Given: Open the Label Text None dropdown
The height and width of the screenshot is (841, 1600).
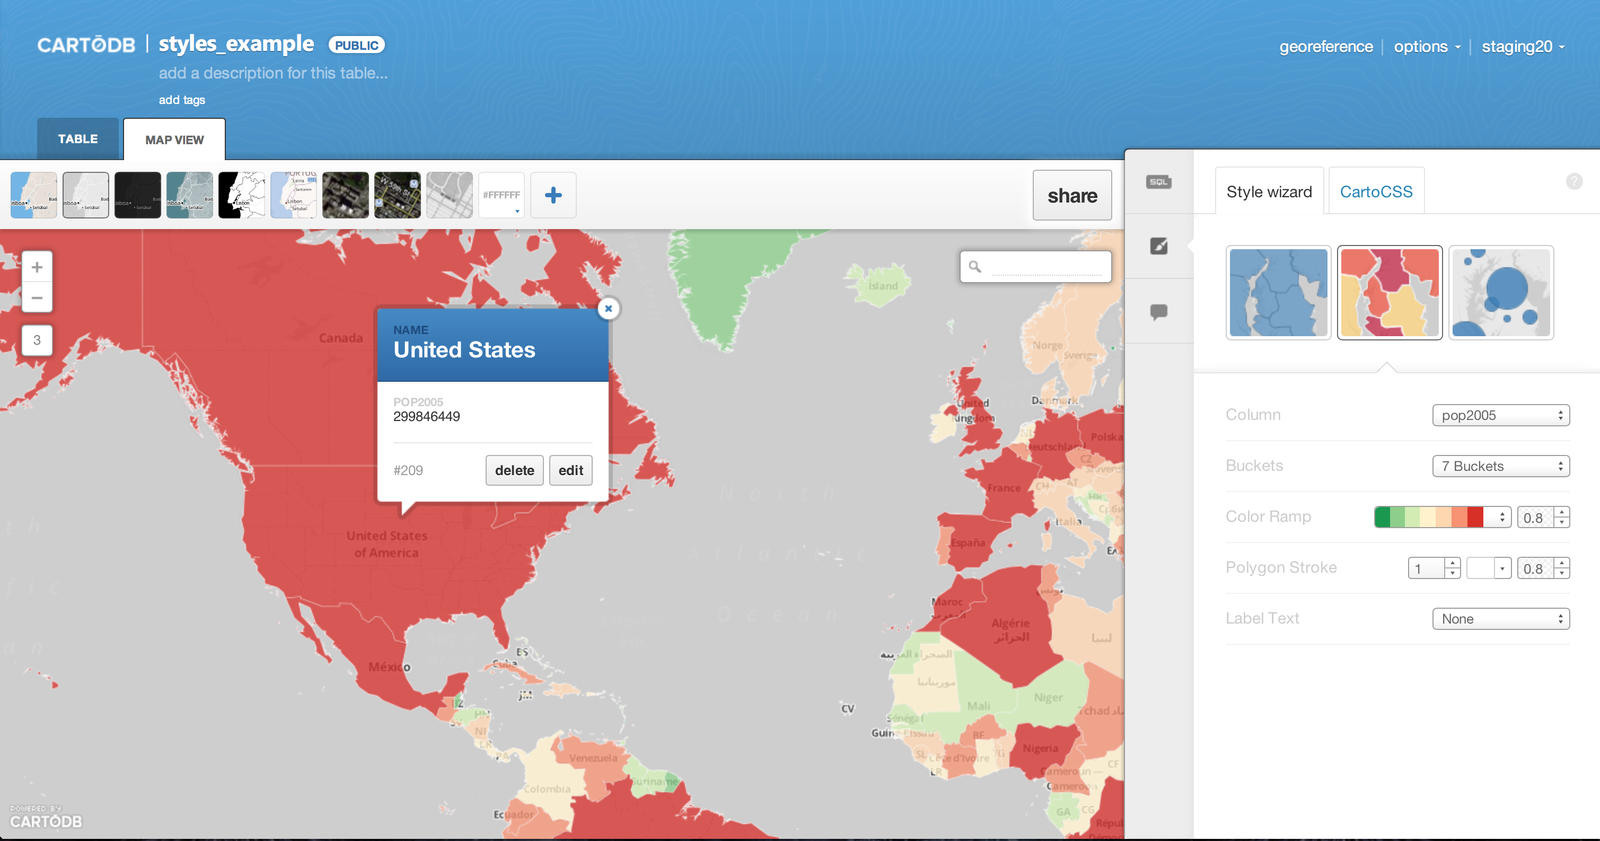Looking at the screenshot, I should 1501,619.
